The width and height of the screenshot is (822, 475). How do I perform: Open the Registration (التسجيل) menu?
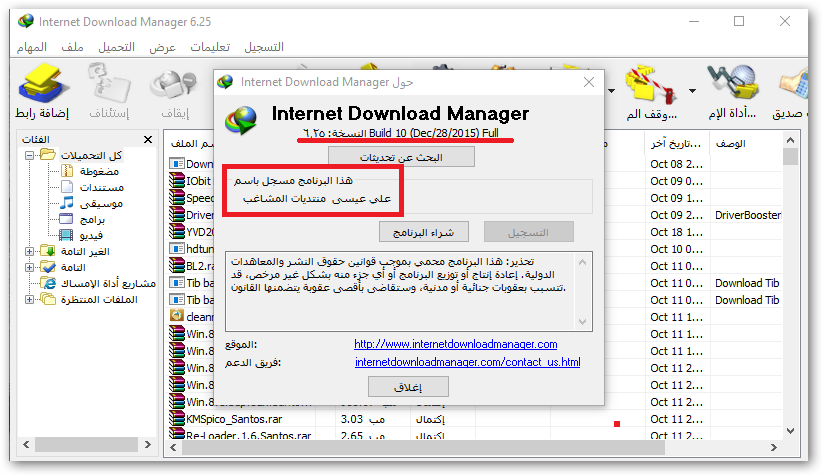pyautogui.click(x=264, y=47)
